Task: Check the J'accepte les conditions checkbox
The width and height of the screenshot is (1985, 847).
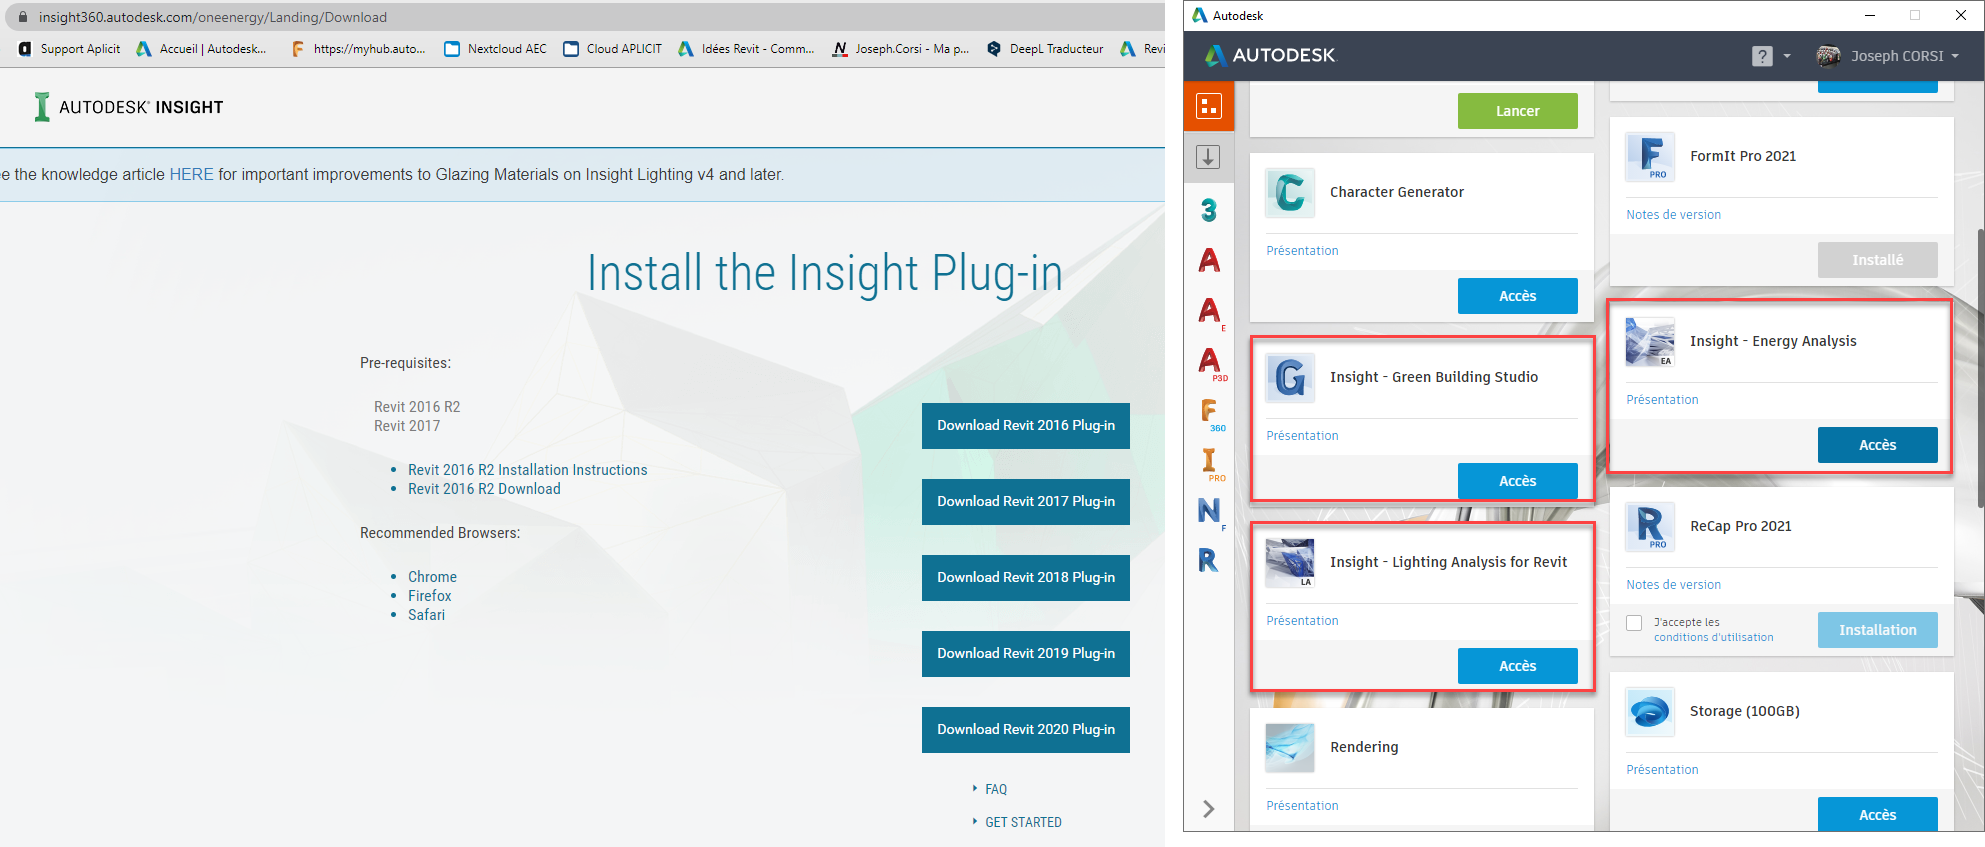Action: pyautogui.click(x=1634, y=623)
